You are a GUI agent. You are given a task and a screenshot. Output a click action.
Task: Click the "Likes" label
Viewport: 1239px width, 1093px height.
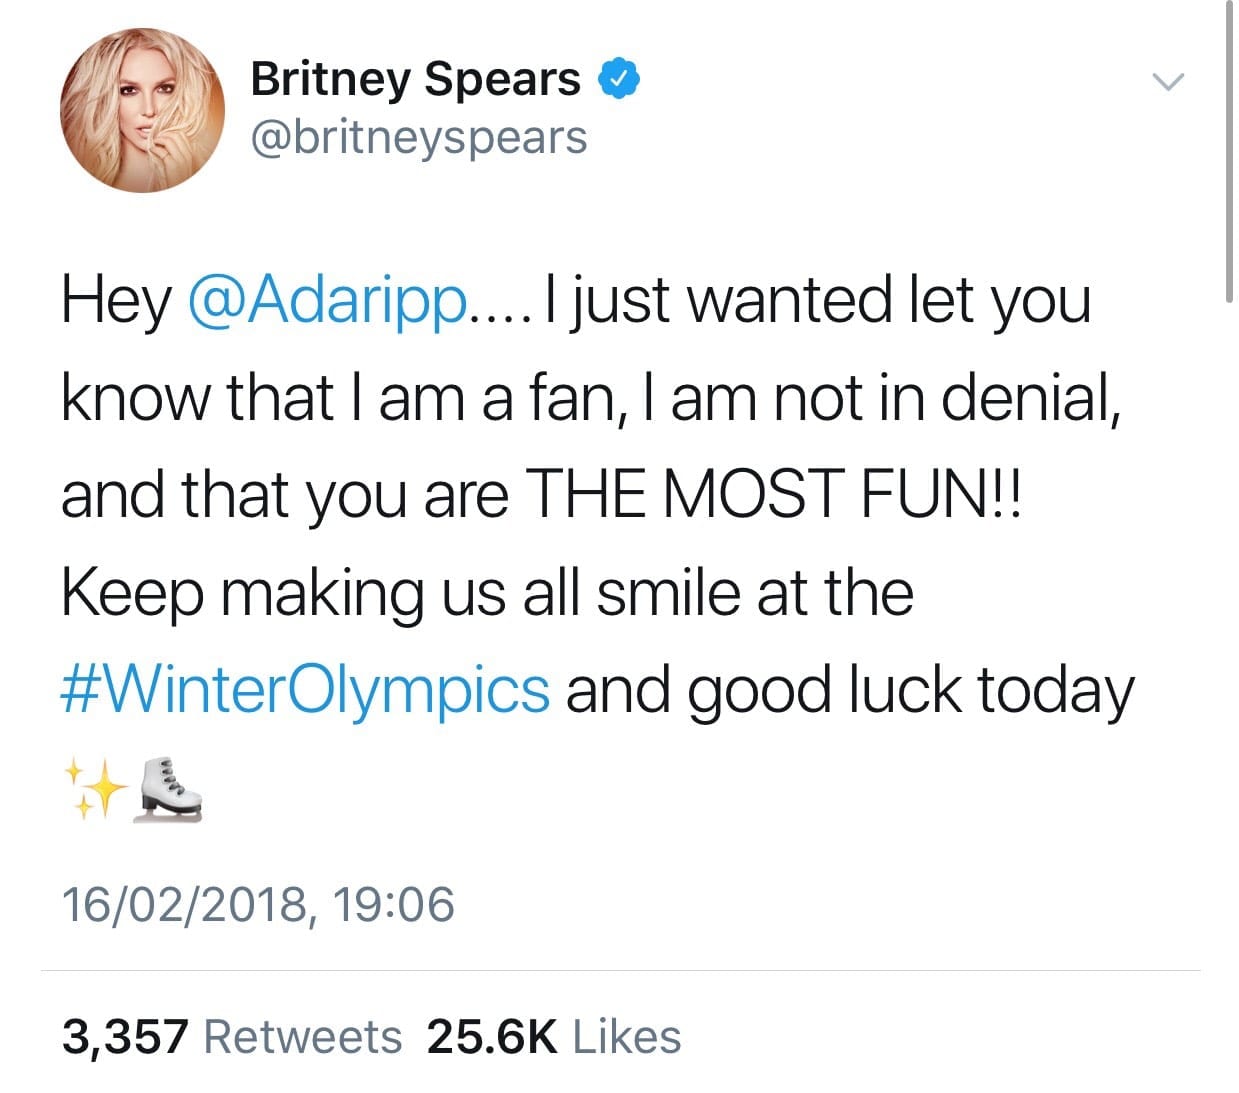click(x=626, y=1036)
